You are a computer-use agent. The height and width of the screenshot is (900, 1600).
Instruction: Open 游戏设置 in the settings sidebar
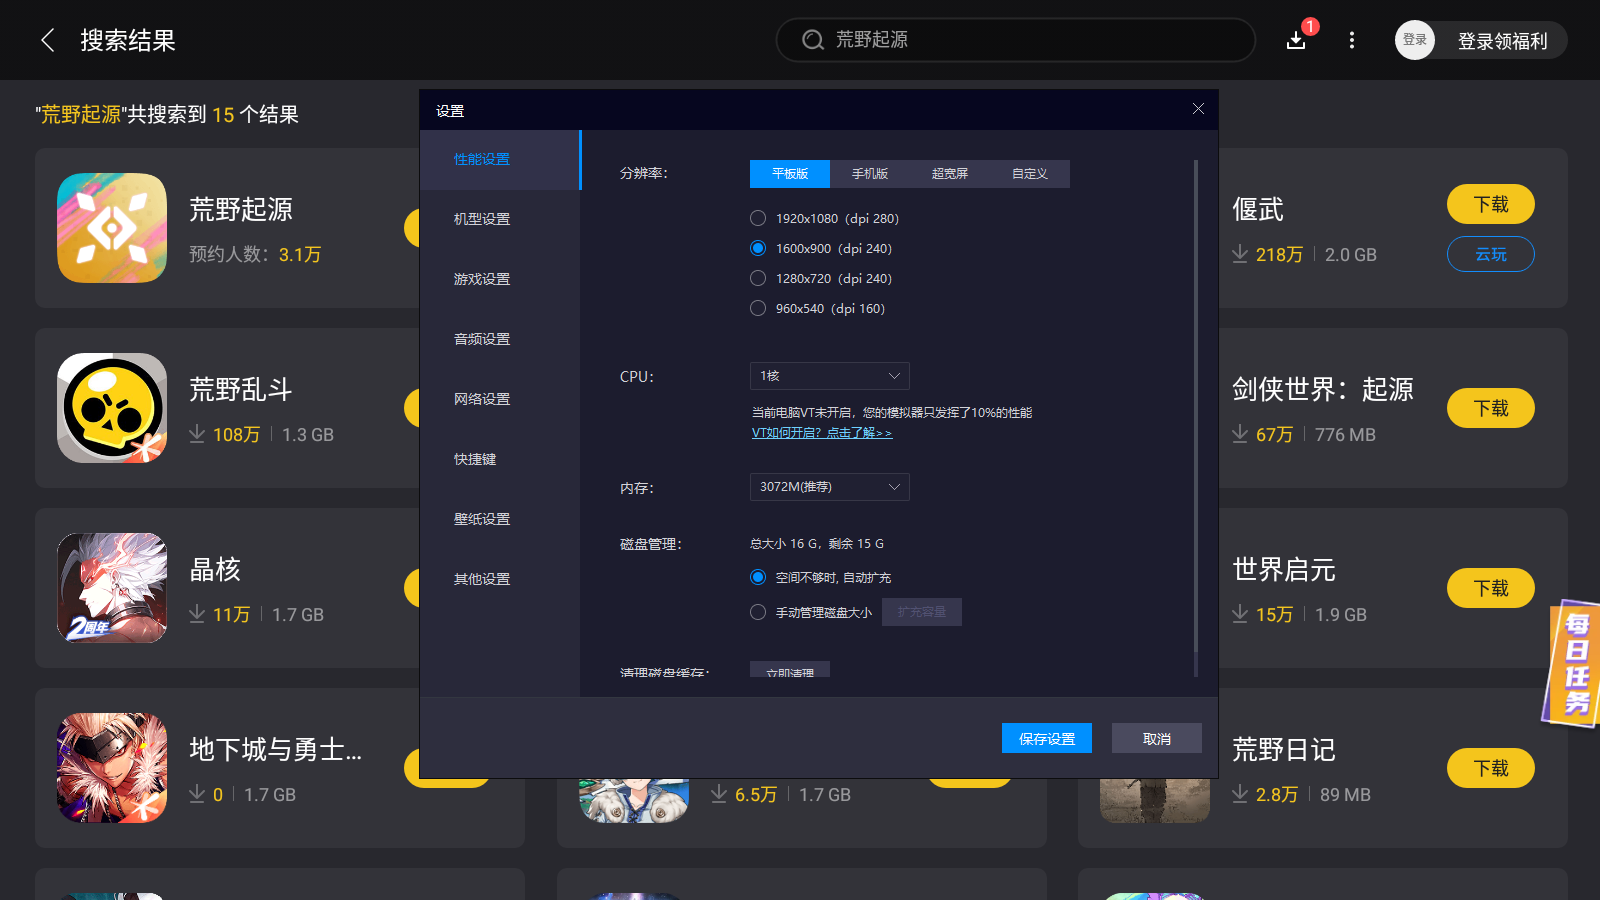[500, 279]
